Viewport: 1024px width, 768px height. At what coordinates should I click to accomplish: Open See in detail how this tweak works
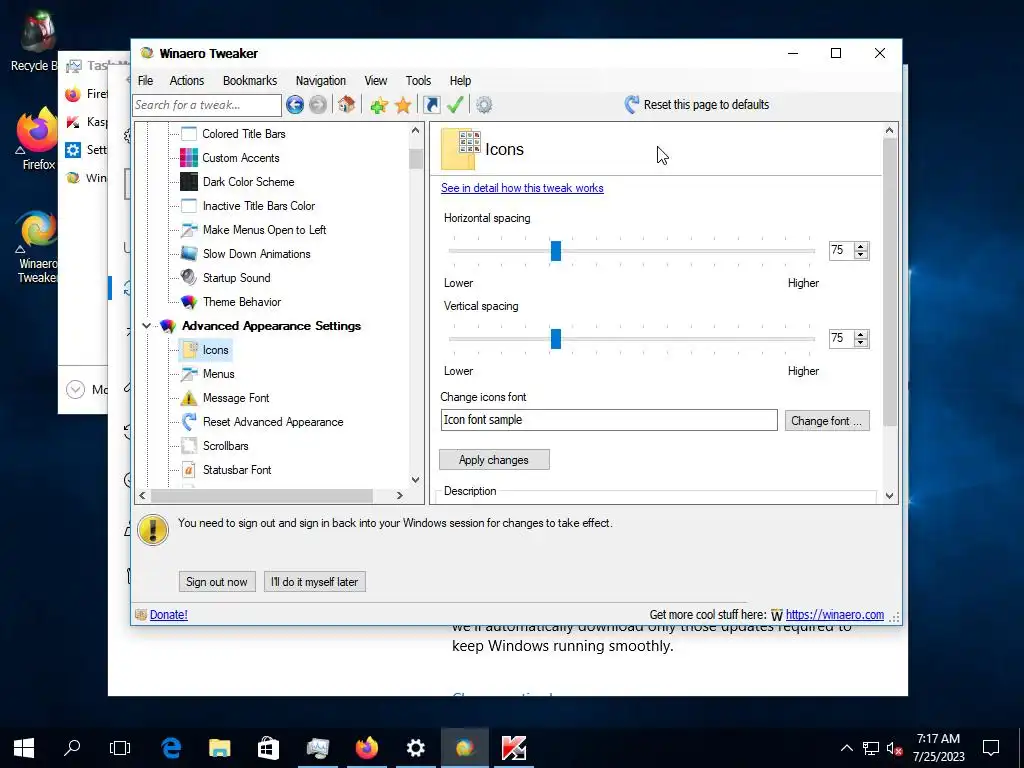point(522,188)
